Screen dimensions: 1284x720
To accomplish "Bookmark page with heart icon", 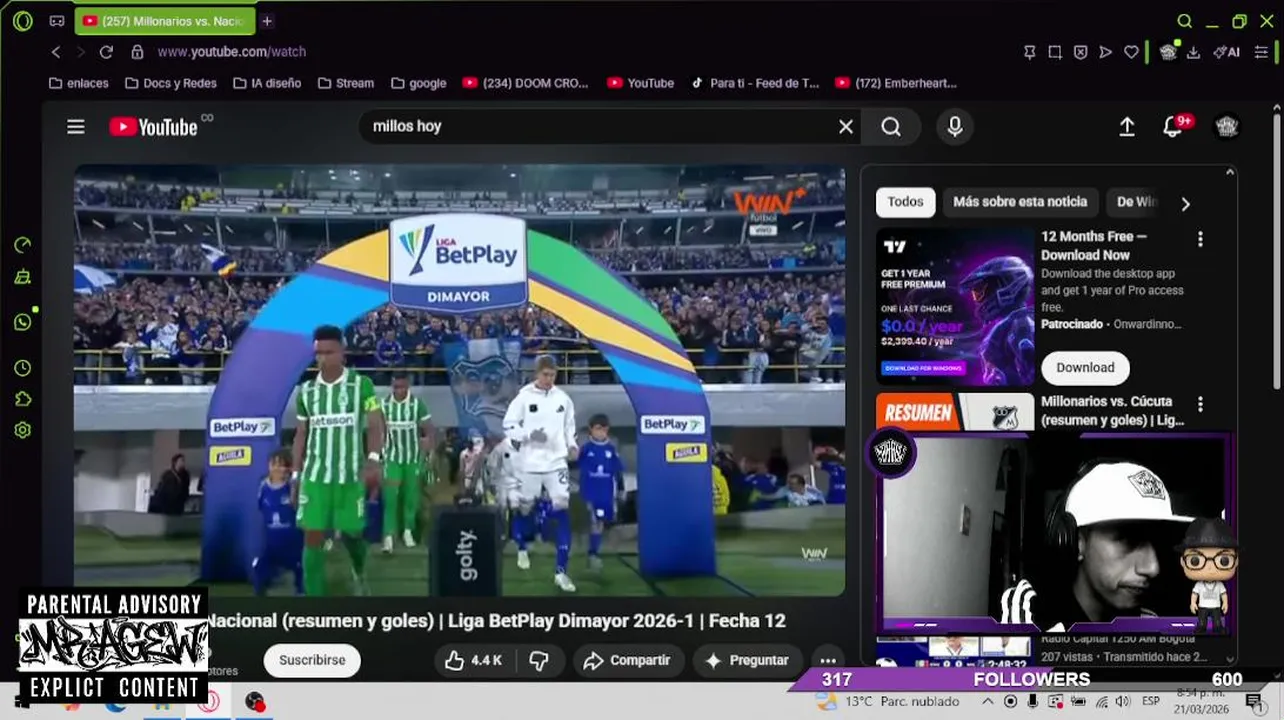I will click(x=1132, y=52).
